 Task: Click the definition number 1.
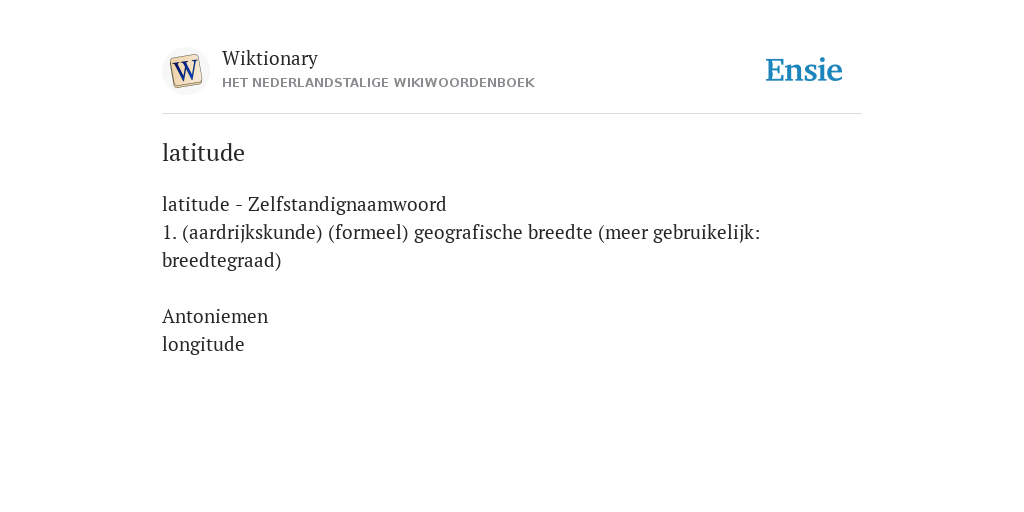[169, 232]
